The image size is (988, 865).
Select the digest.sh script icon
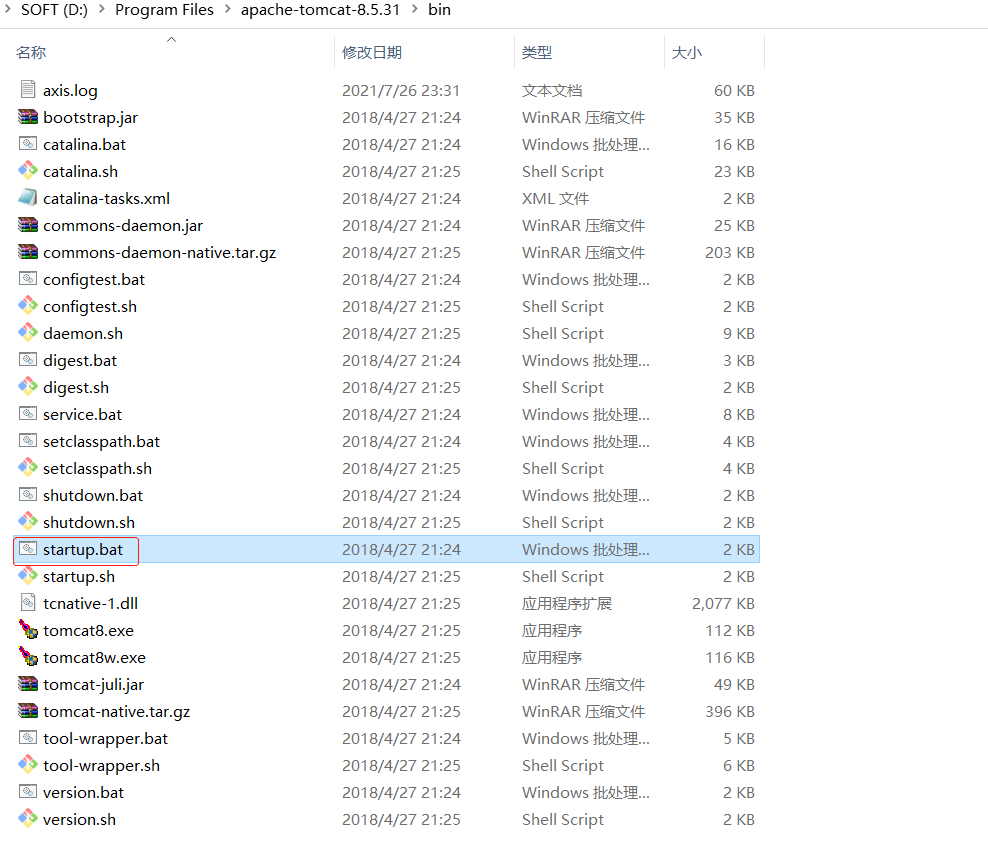(28, 386)
